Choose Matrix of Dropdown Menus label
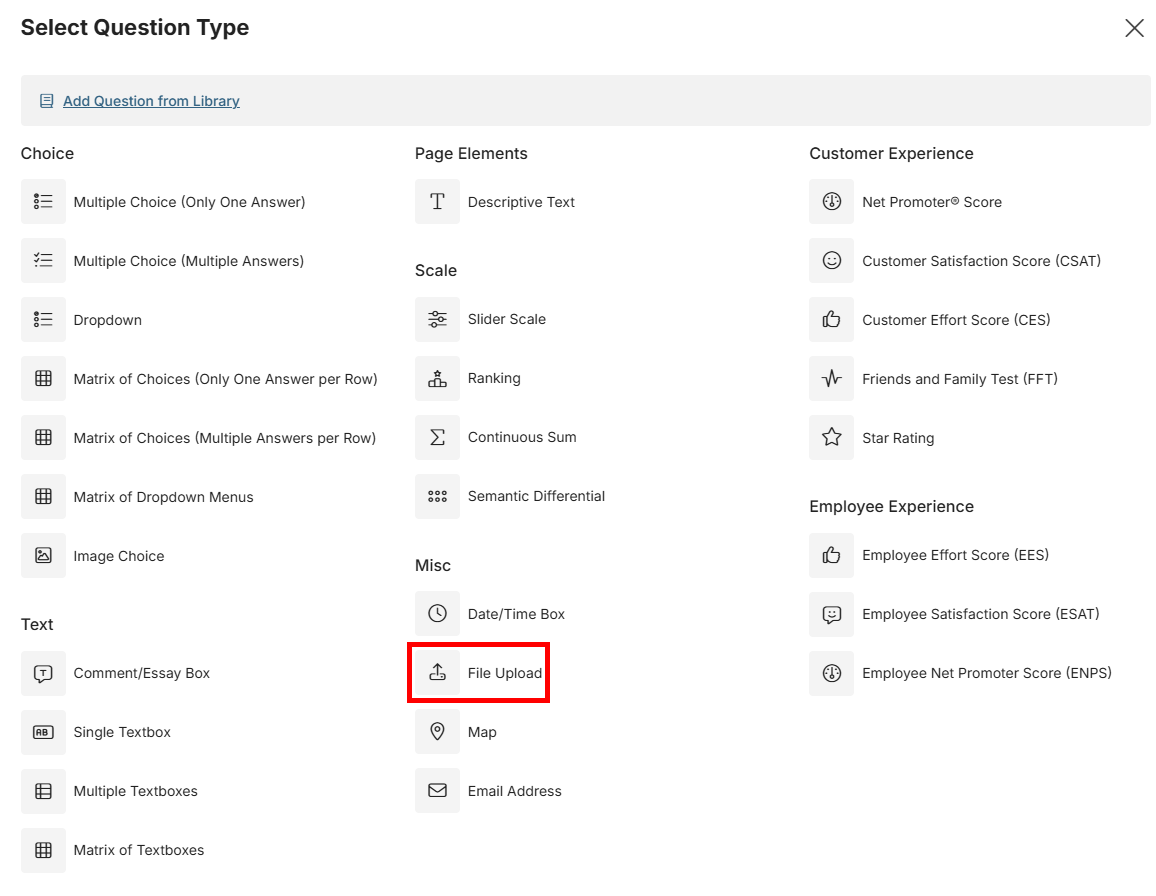The height and width of the screenshot is (896, 1156). click(164, 497)
